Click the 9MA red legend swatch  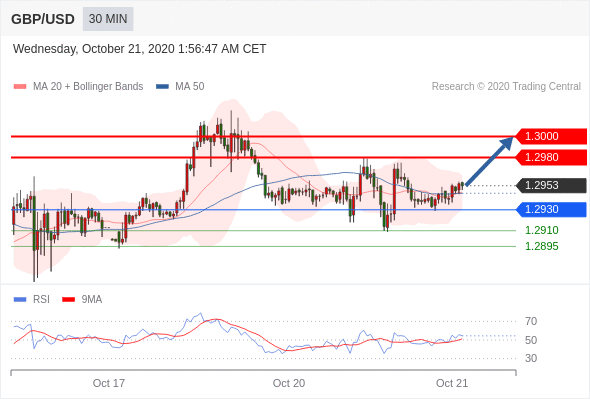68,300
